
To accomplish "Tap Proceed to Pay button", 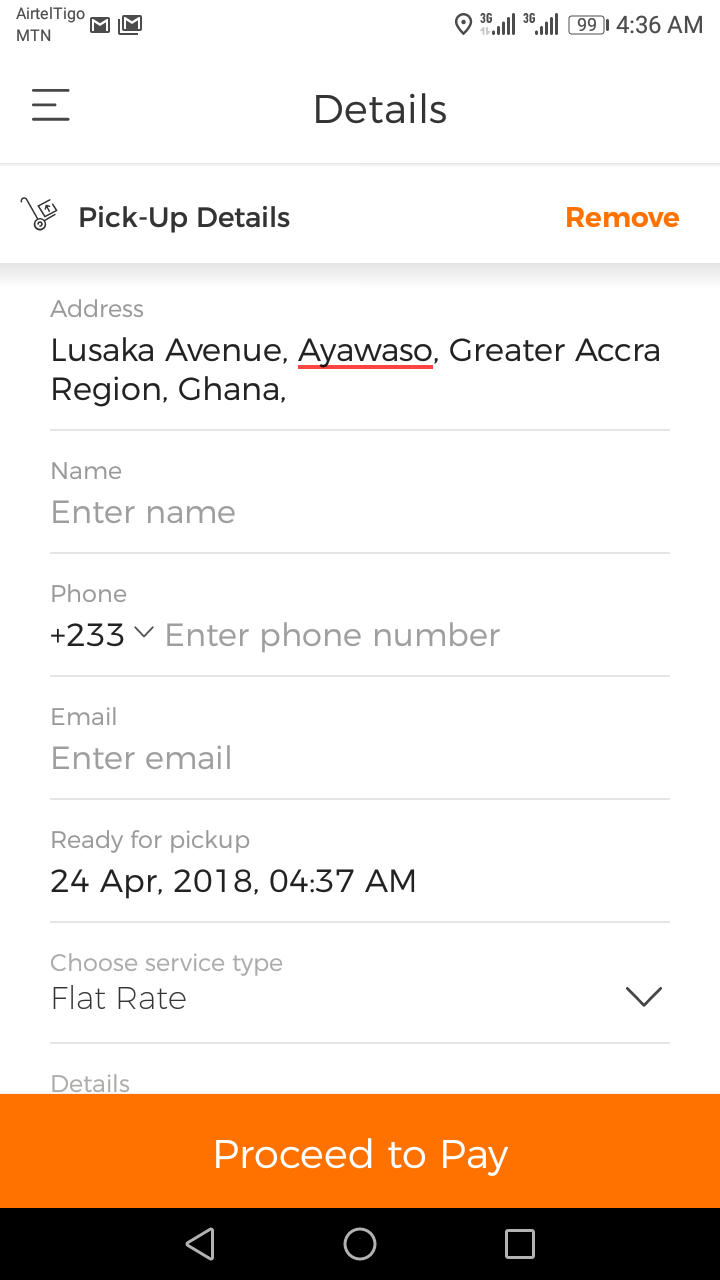I will tap(360, 1153).
